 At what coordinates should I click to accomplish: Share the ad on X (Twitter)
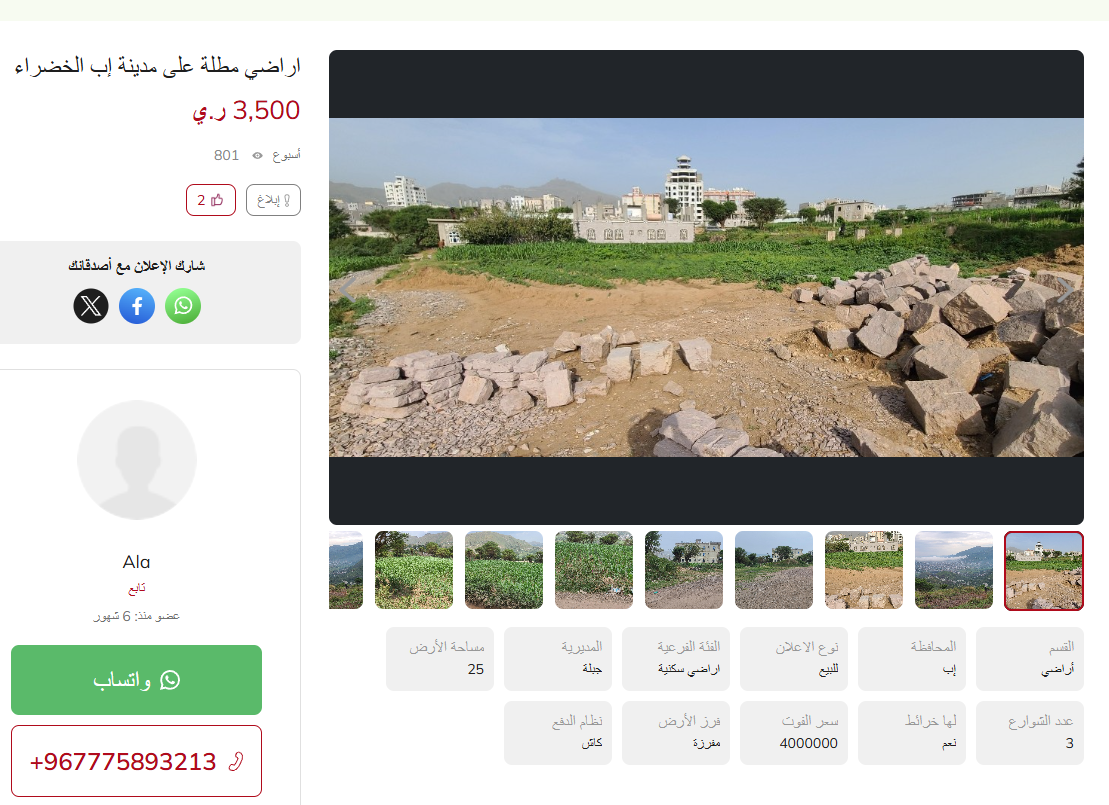(91, 306)
